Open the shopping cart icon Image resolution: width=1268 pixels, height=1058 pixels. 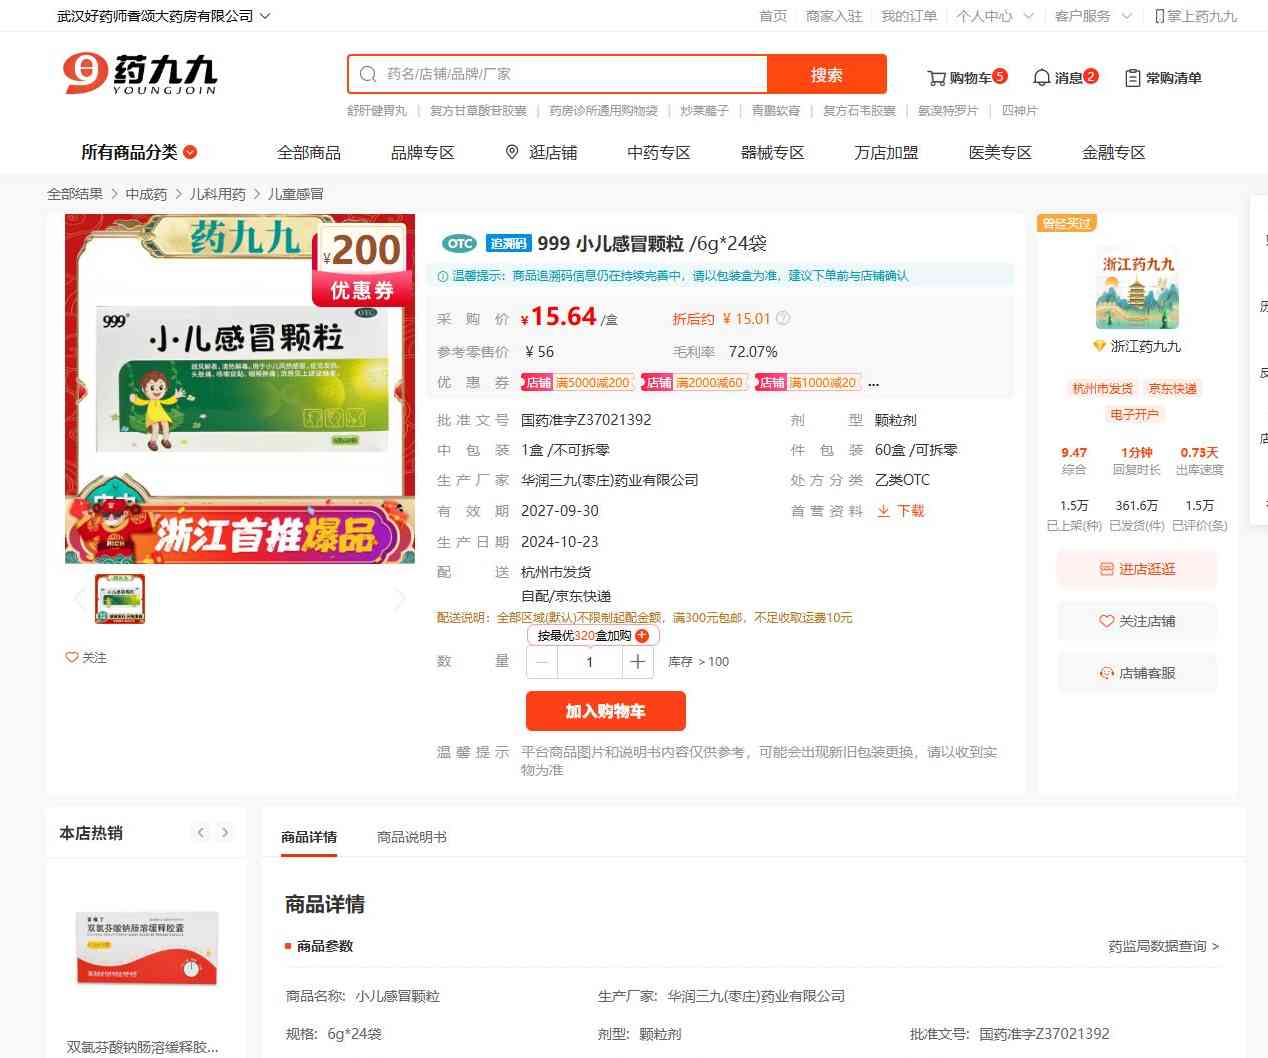pyautogui.click(x=936, y=78)
